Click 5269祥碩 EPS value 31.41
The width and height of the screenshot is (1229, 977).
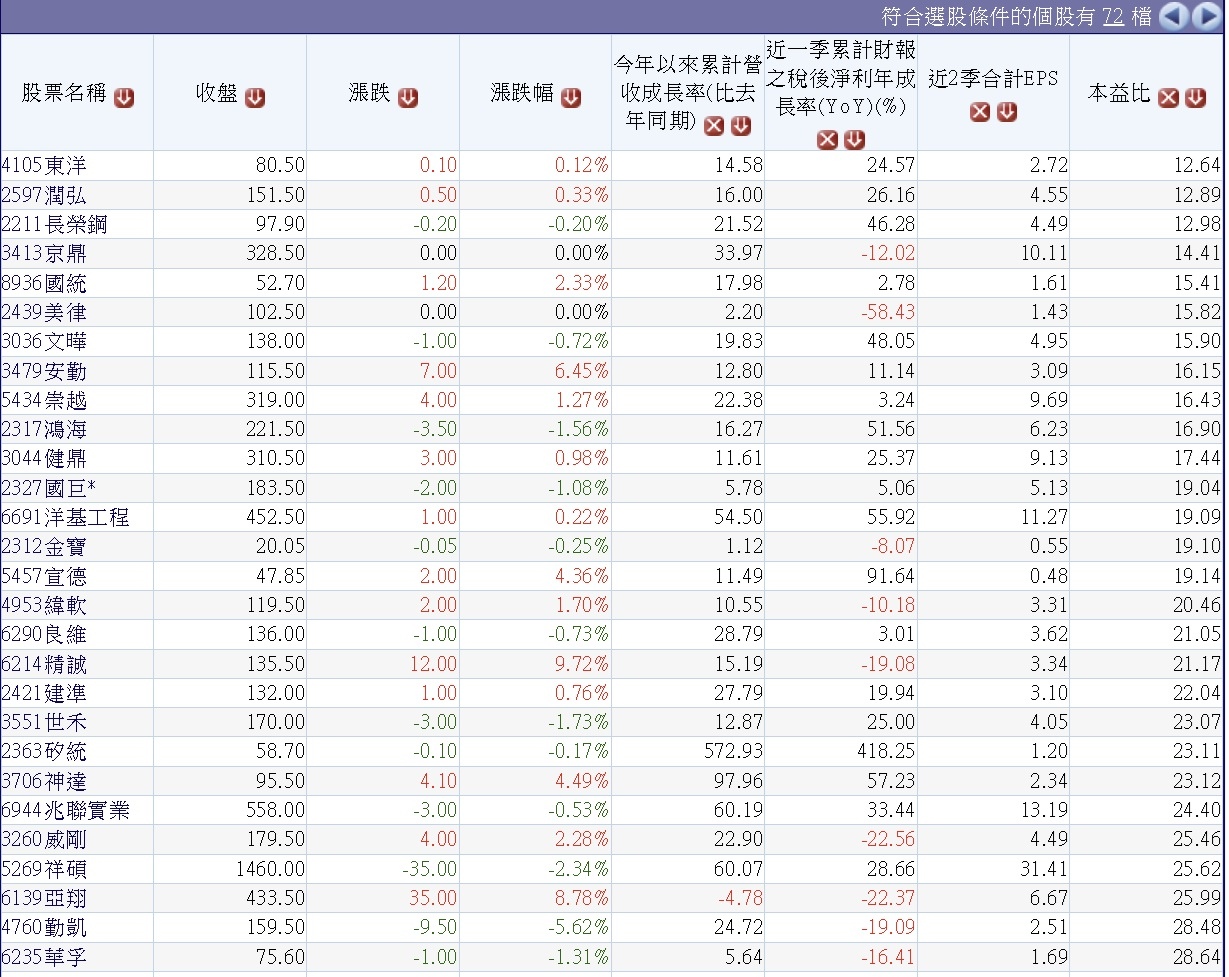[1044, 869]
